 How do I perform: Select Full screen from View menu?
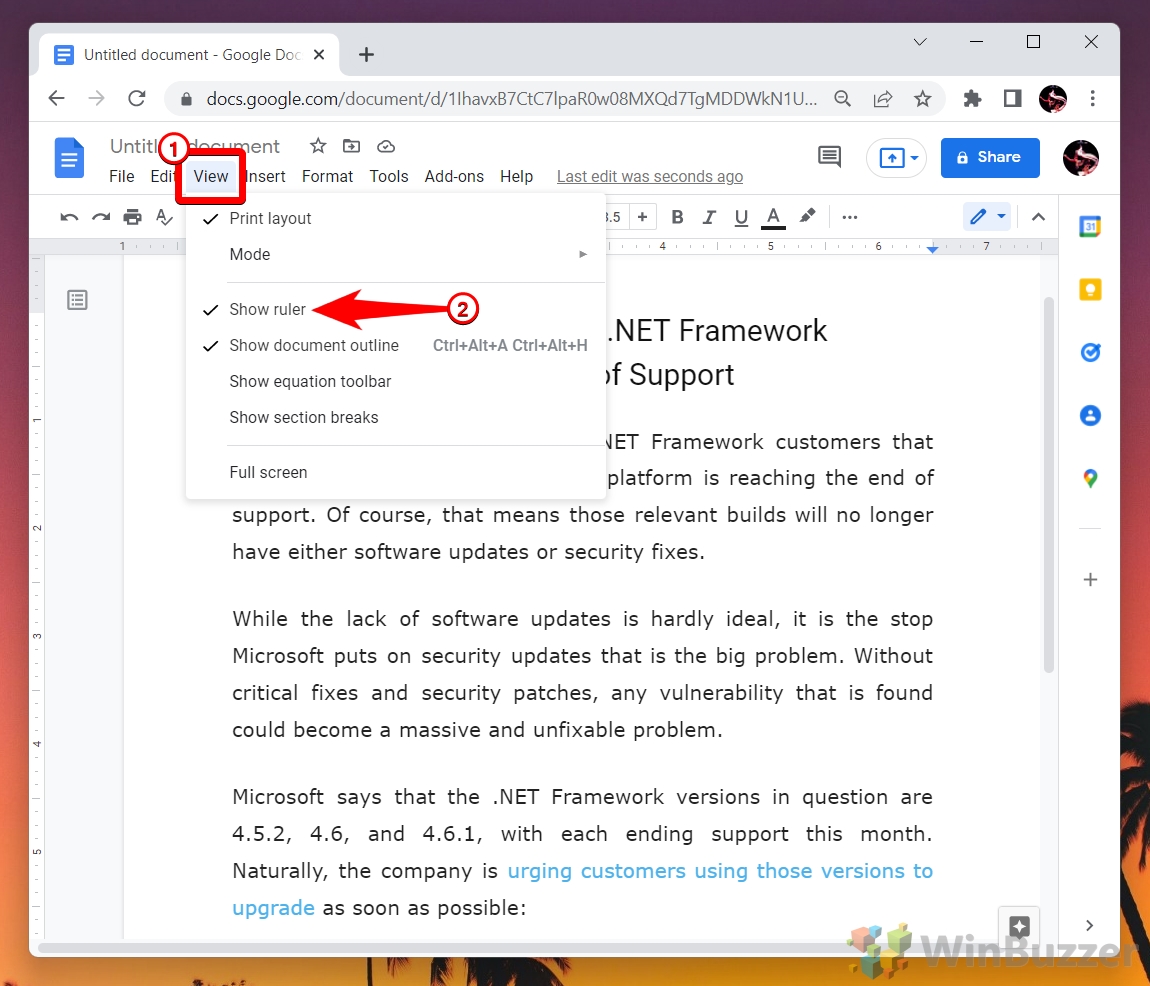point(268,473)
